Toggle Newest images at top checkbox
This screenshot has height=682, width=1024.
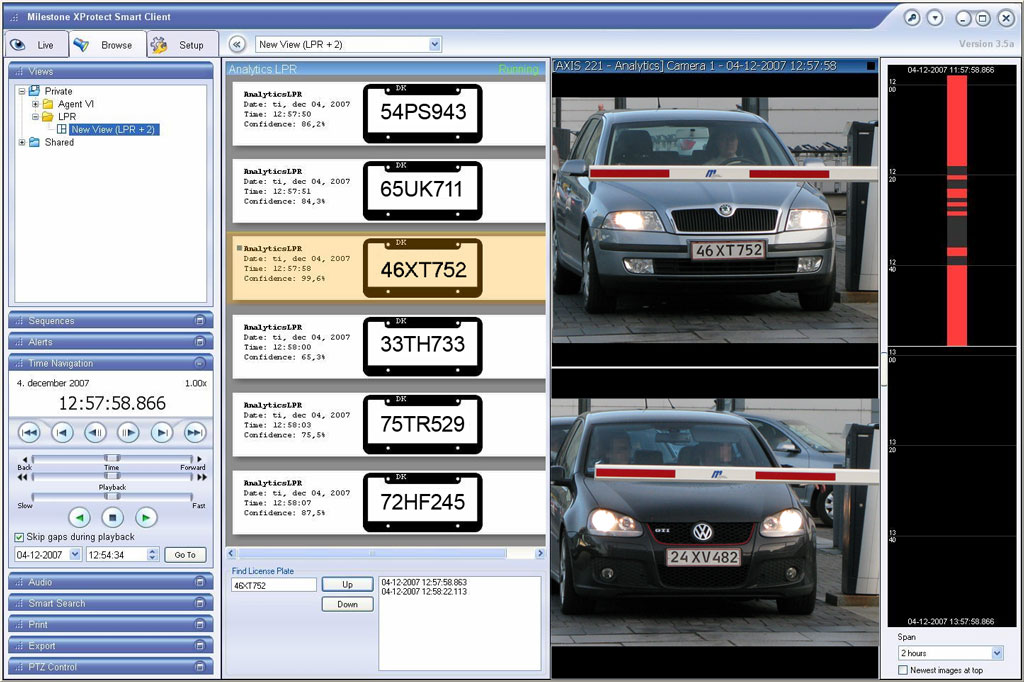(x=903, y=670)
